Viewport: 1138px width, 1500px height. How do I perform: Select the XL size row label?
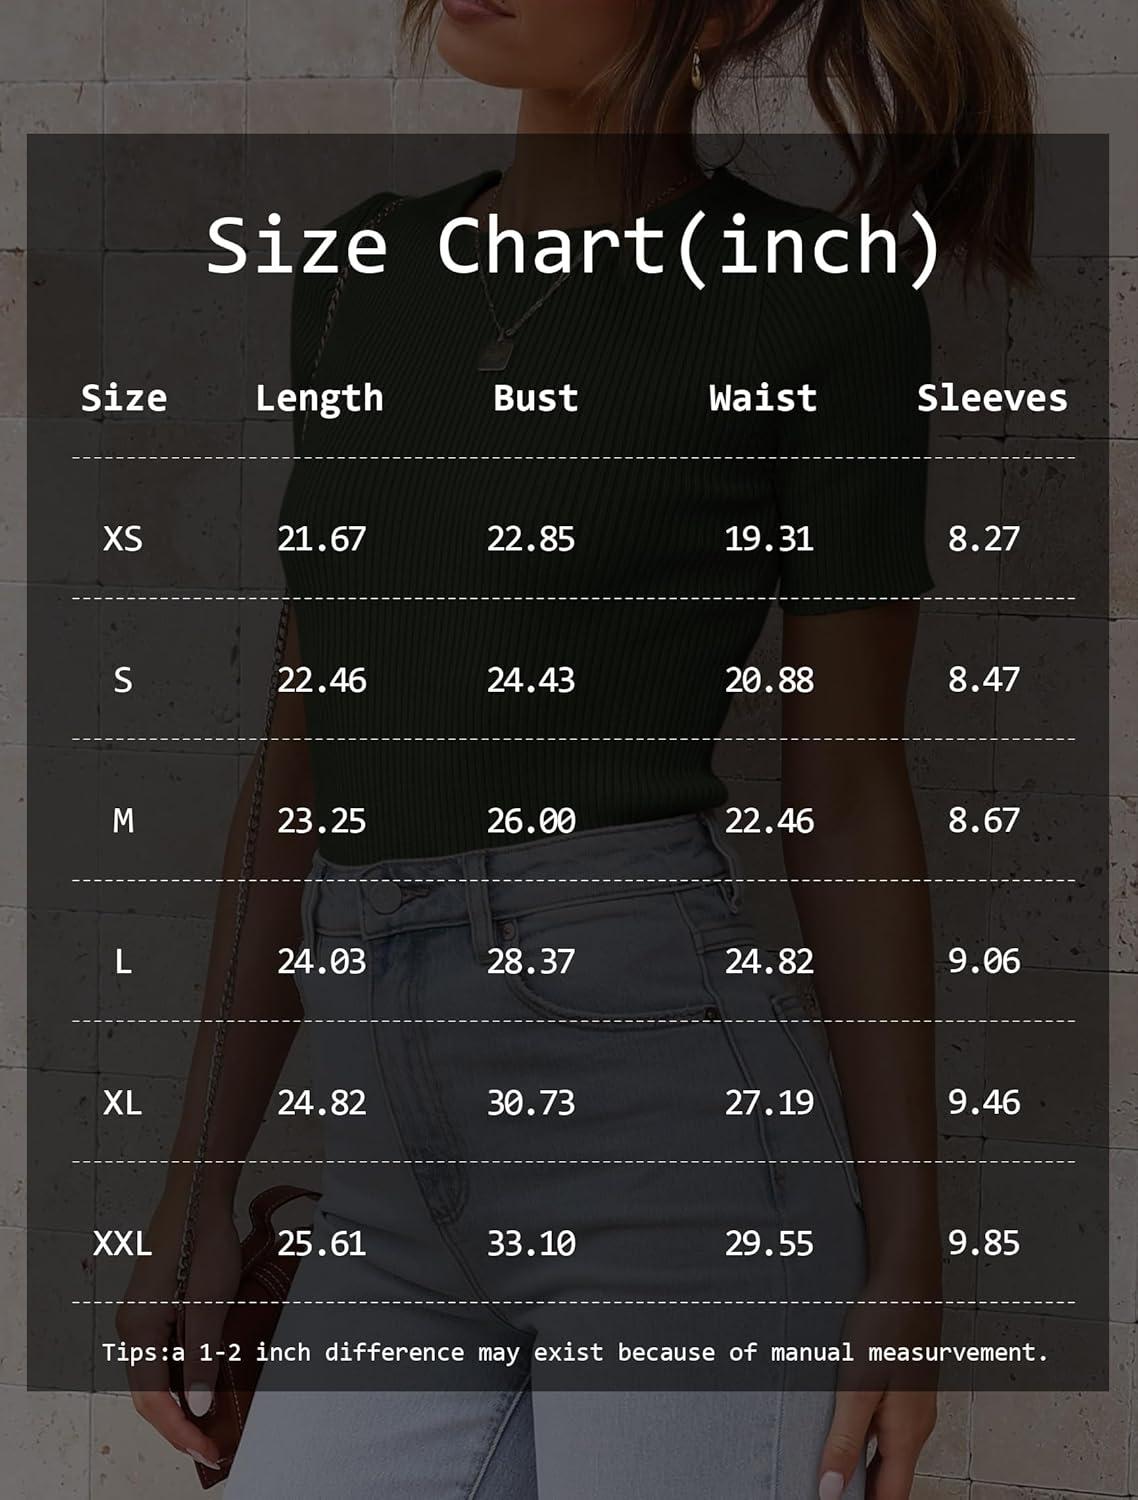click(x=123, y=1103)
